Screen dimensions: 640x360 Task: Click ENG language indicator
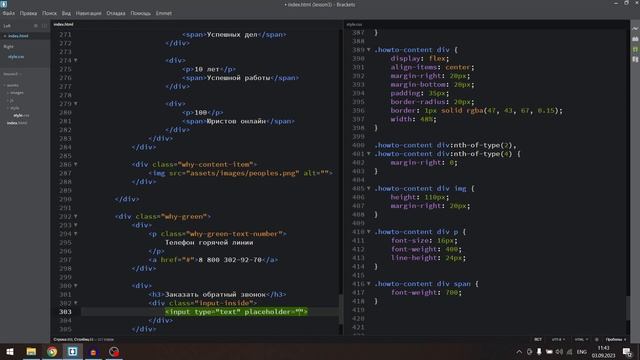[582, 352]
